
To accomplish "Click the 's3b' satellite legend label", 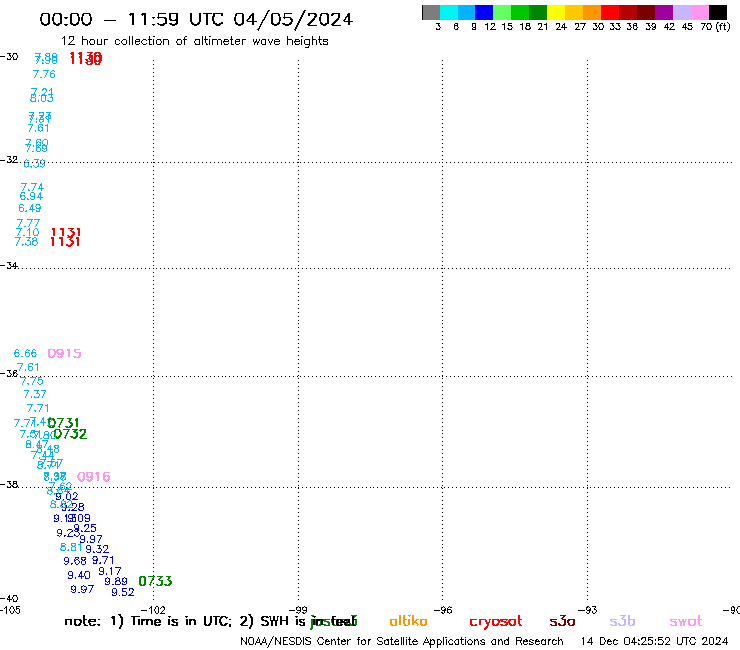I will (622, 621).
